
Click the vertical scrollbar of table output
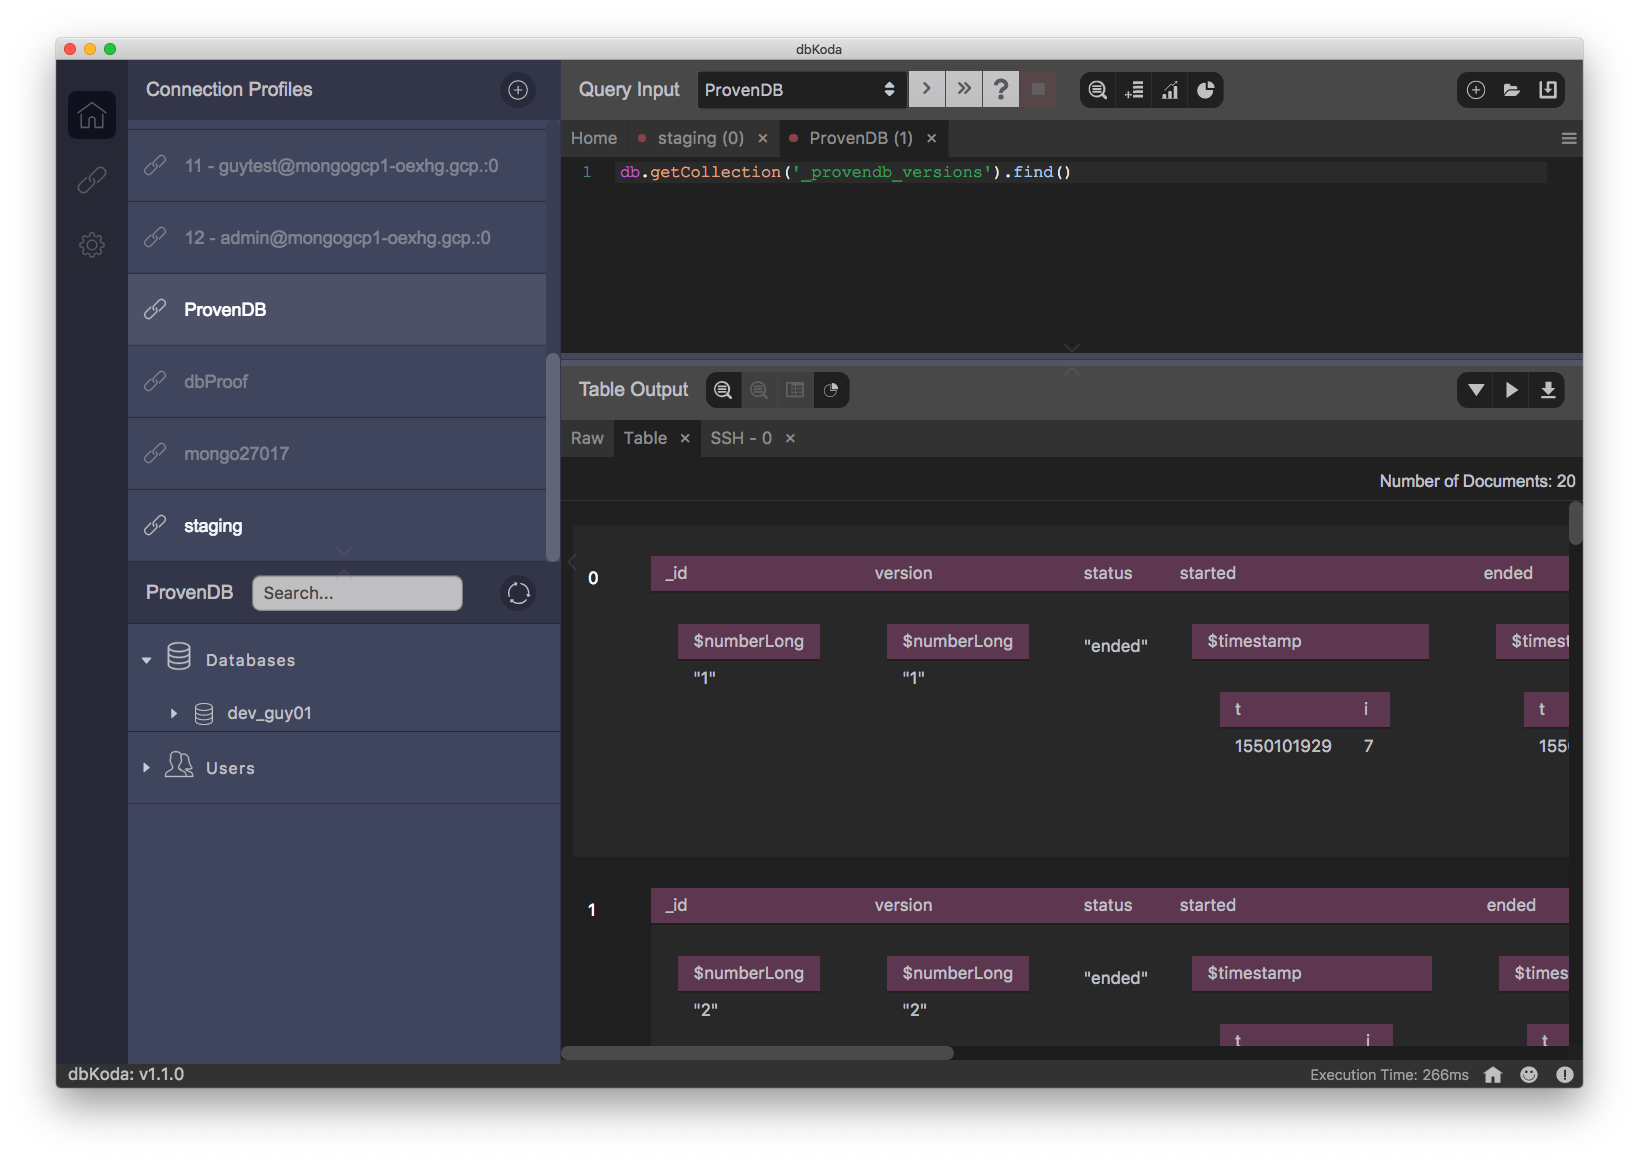[x=1575, y=523]
